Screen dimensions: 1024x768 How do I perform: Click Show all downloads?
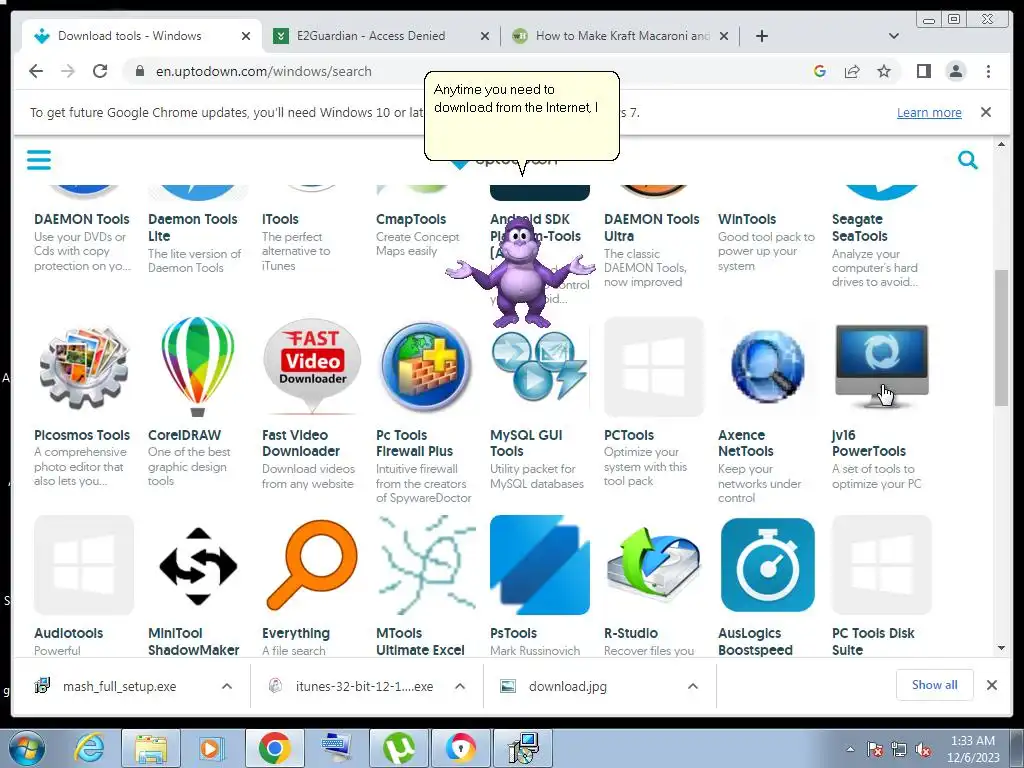click(x=935, y=684)
